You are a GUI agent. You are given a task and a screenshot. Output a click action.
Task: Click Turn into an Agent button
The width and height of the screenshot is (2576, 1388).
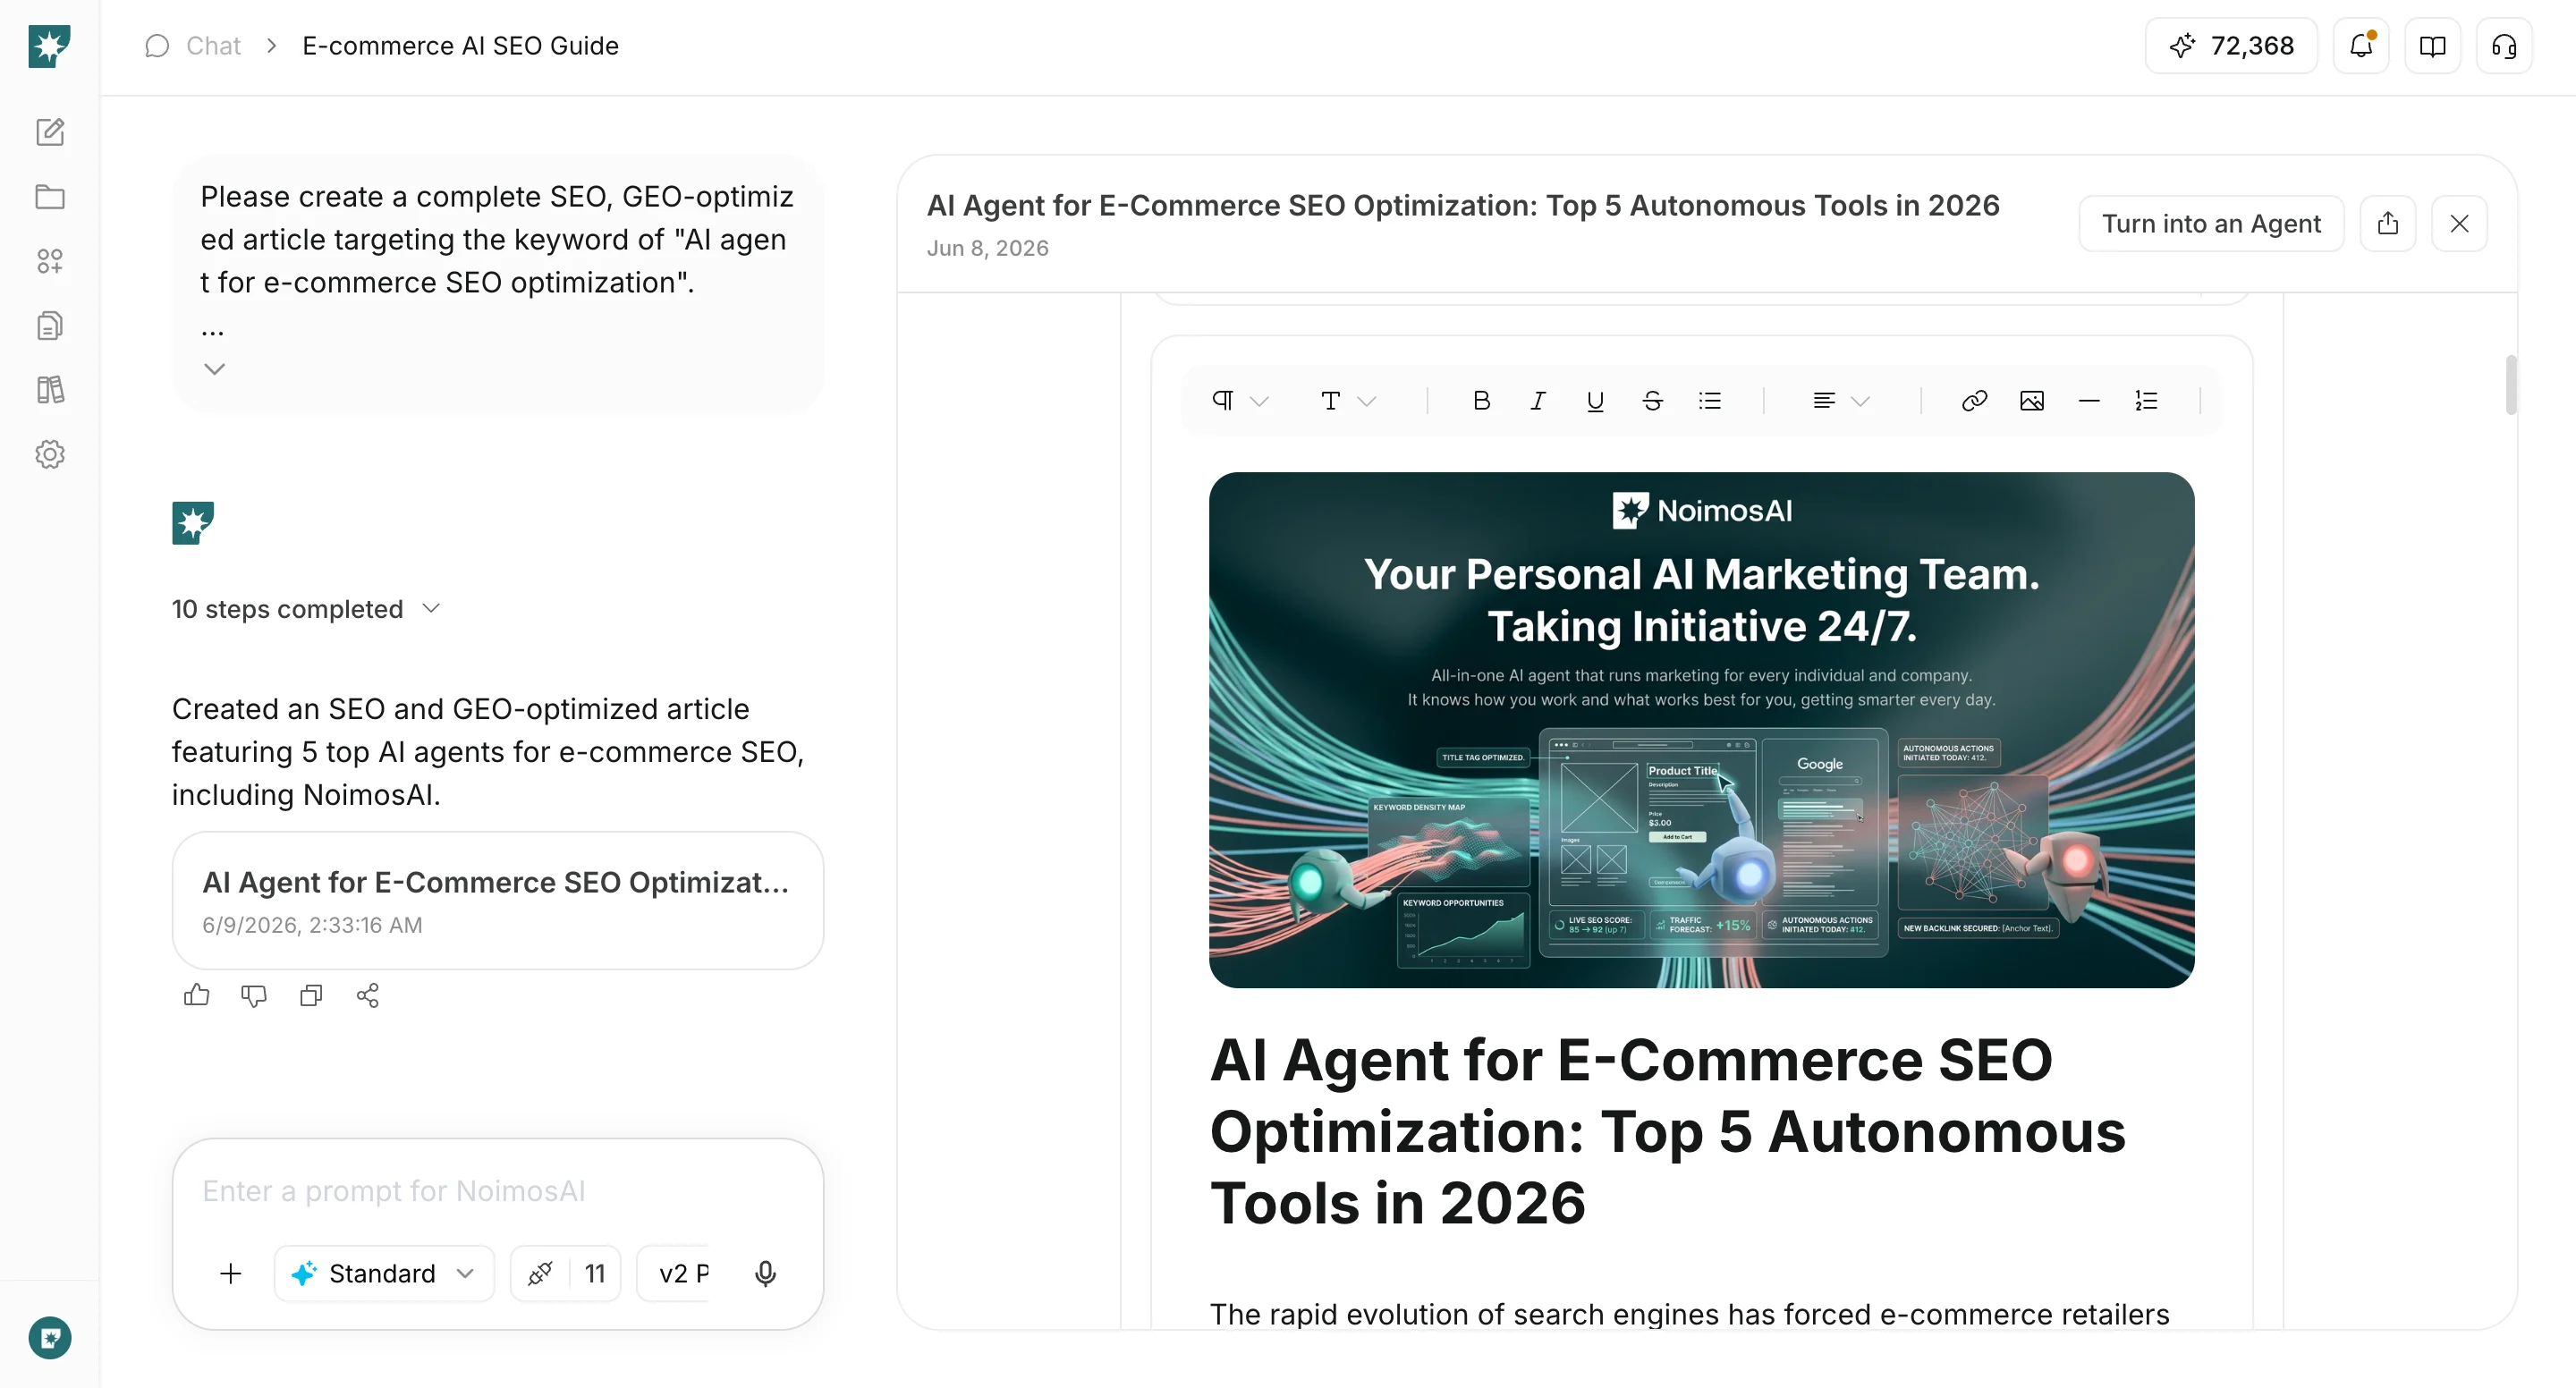[2211, 223]
